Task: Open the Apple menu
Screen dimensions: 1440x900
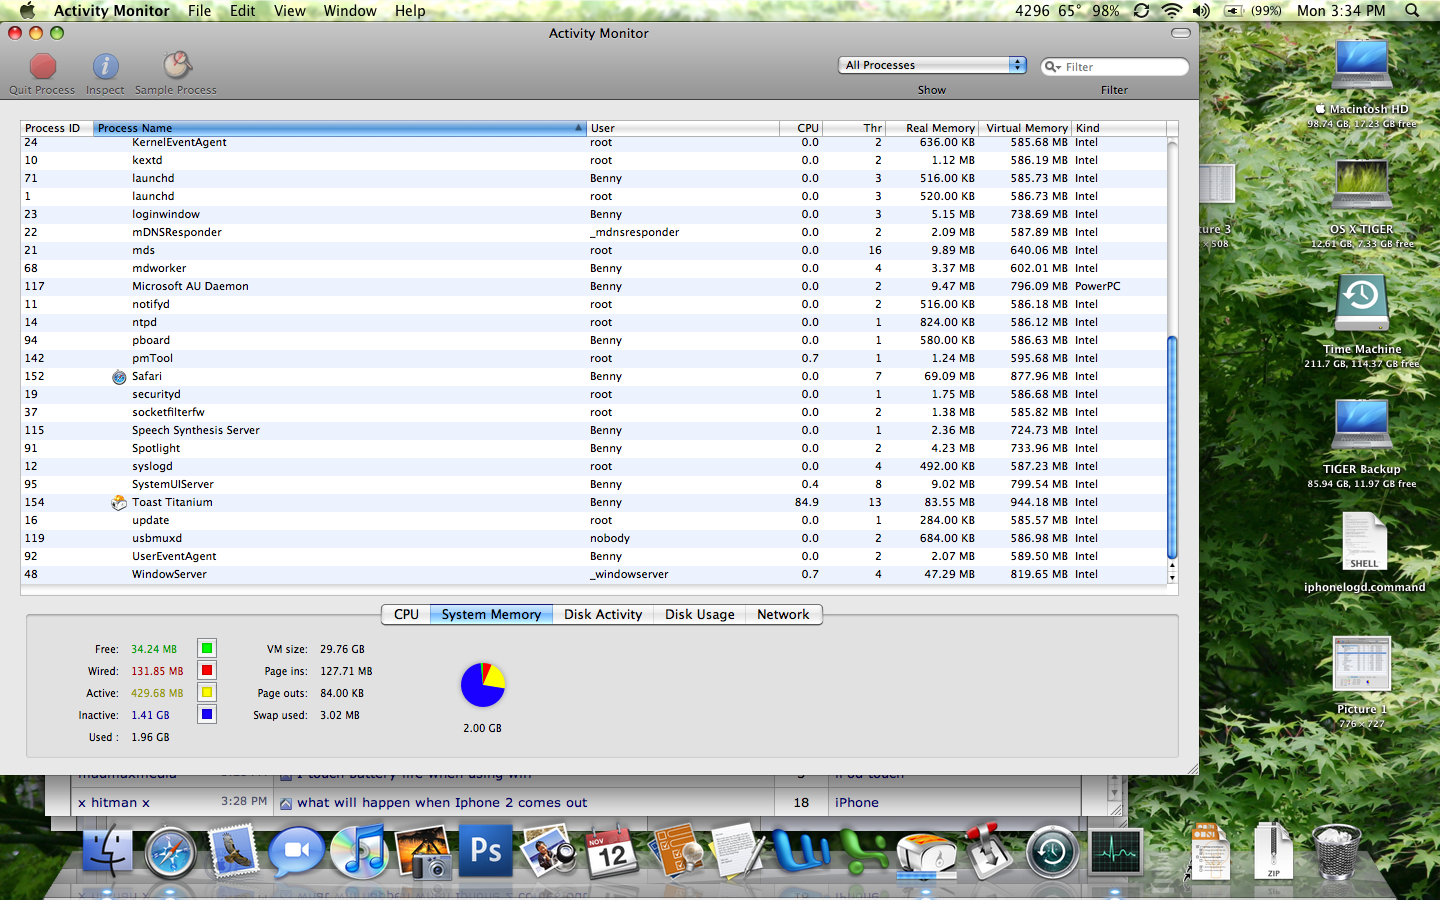Action: coord(27,11)
